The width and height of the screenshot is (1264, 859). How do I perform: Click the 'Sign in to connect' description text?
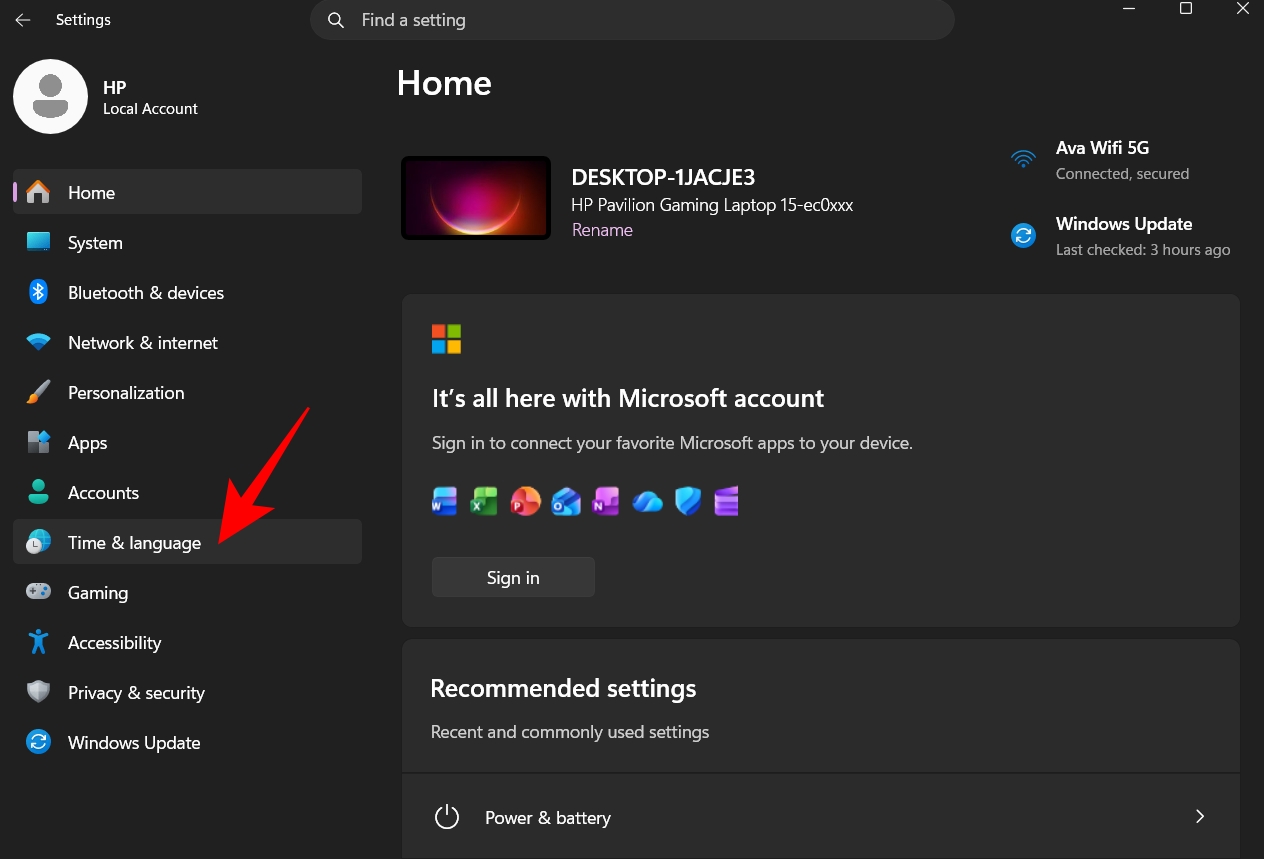[x=672, y=442]
